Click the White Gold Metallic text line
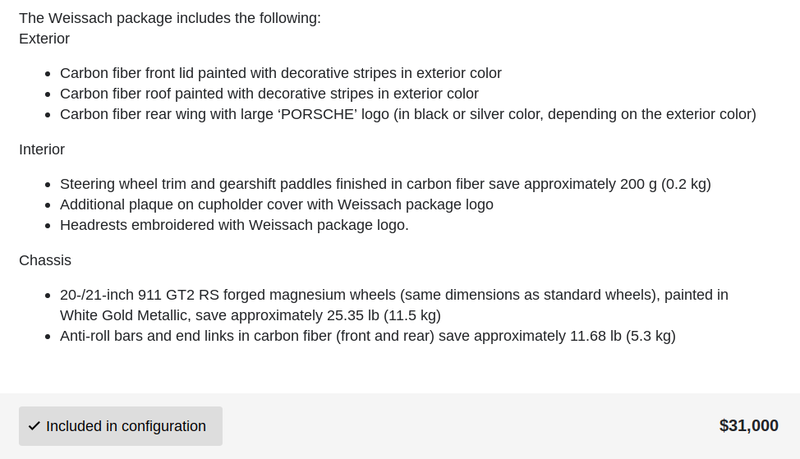 pyautogui.click(x=250, y=316)
